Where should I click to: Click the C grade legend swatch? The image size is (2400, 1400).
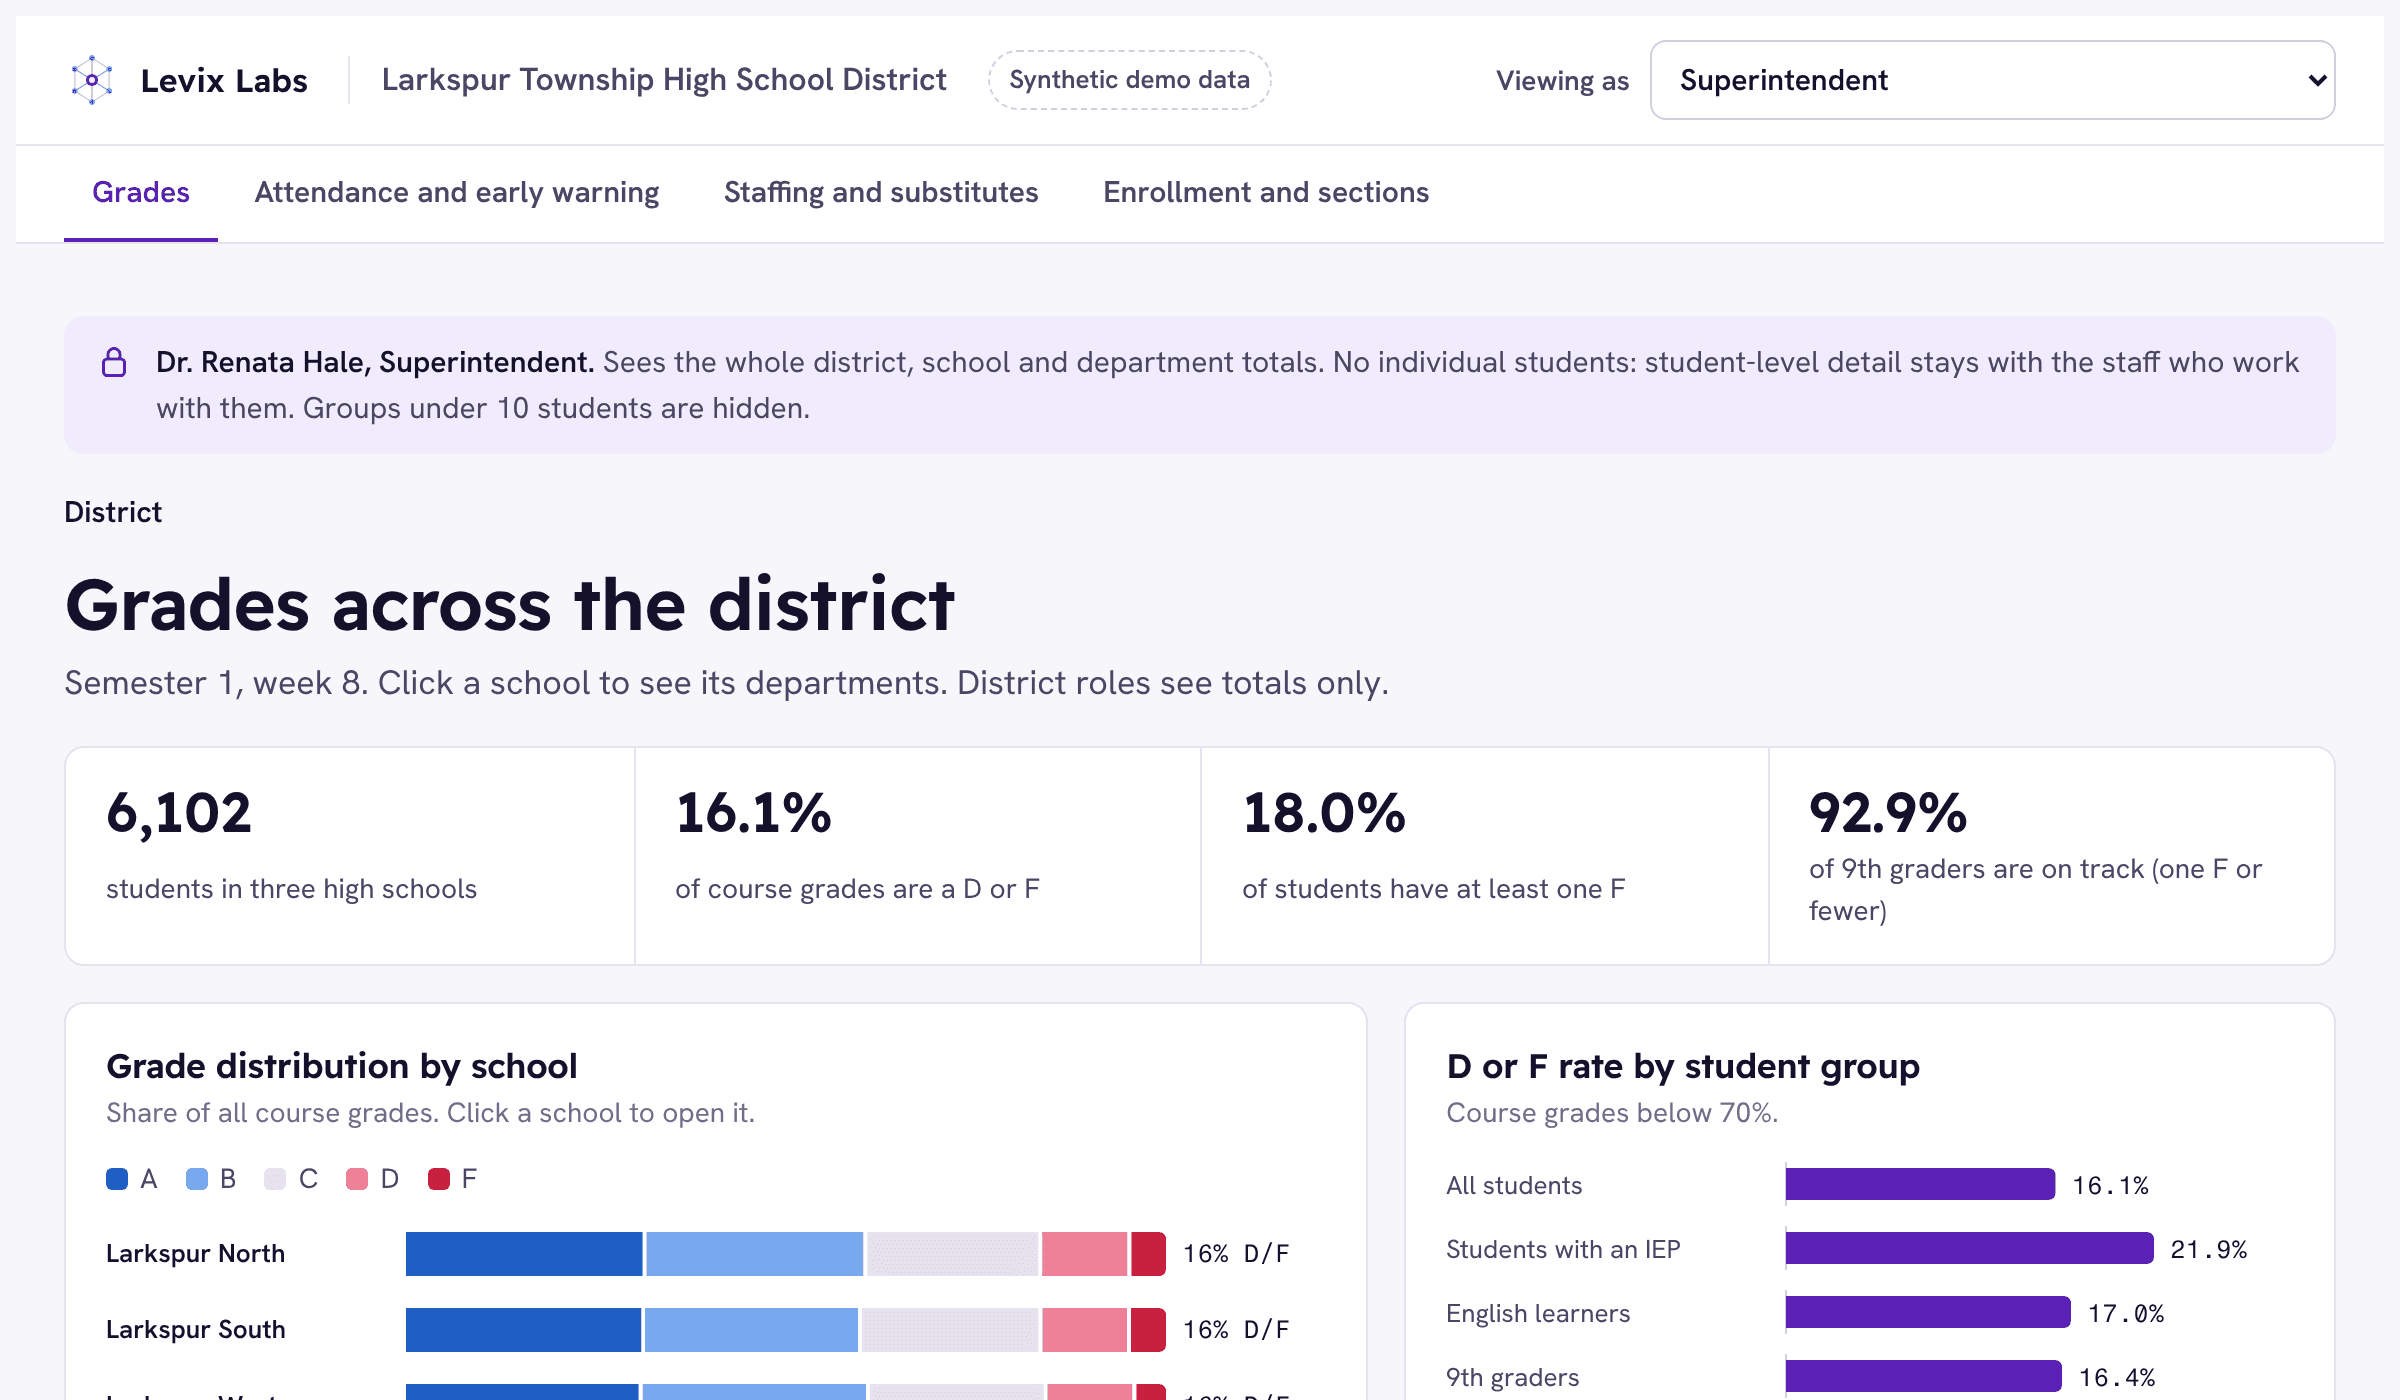(275, 1179)
